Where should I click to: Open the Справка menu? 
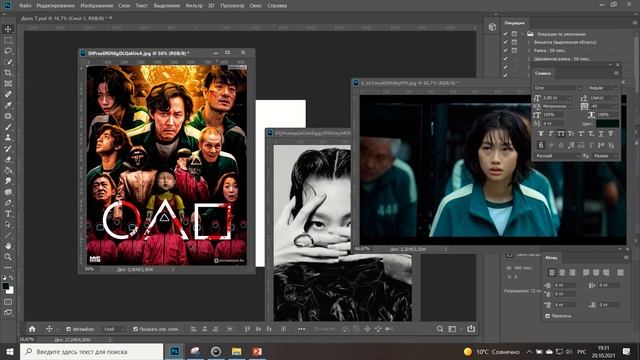[x=277, y=6]
